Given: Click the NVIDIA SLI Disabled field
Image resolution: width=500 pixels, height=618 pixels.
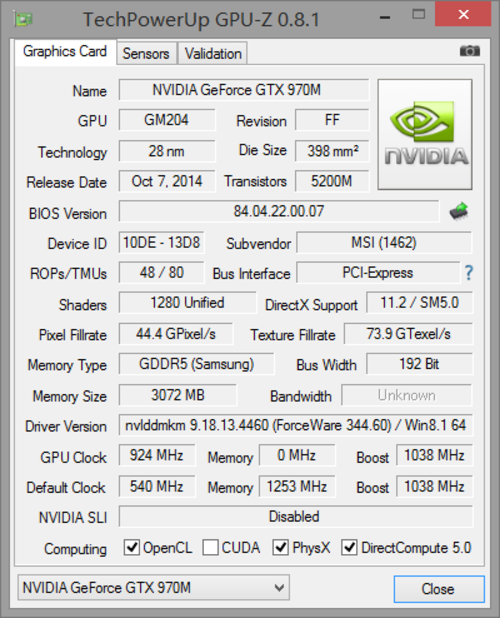Looking at the screenshot, I should (x=296, y=516).
